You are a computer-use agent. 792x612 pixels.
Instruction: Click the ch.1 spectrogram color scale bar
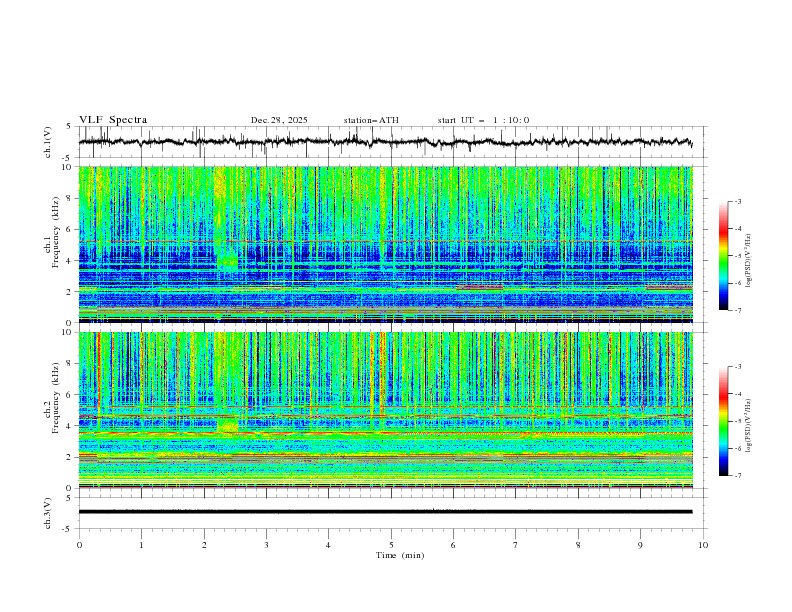723,256
